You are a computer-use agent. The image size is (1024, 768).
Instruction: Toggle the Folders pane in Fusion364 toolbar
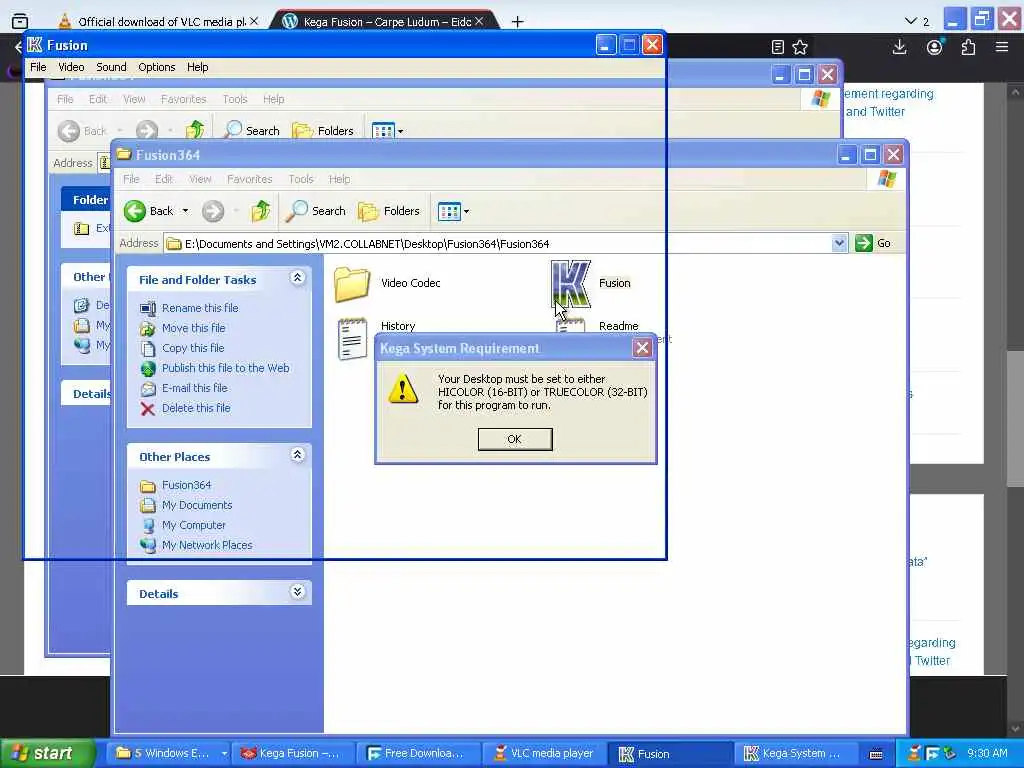(390, 211)
